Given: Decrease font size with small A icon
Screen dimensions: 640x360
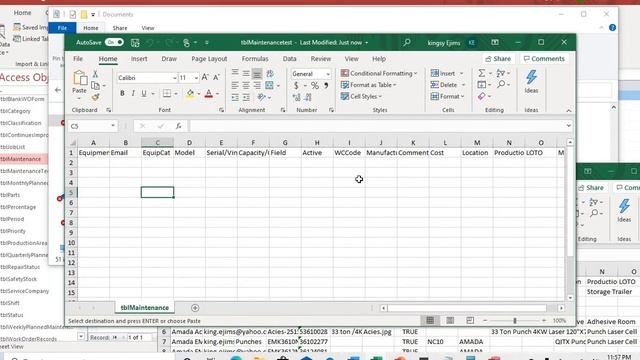Looking at the screenshot, I should point(216,77).
